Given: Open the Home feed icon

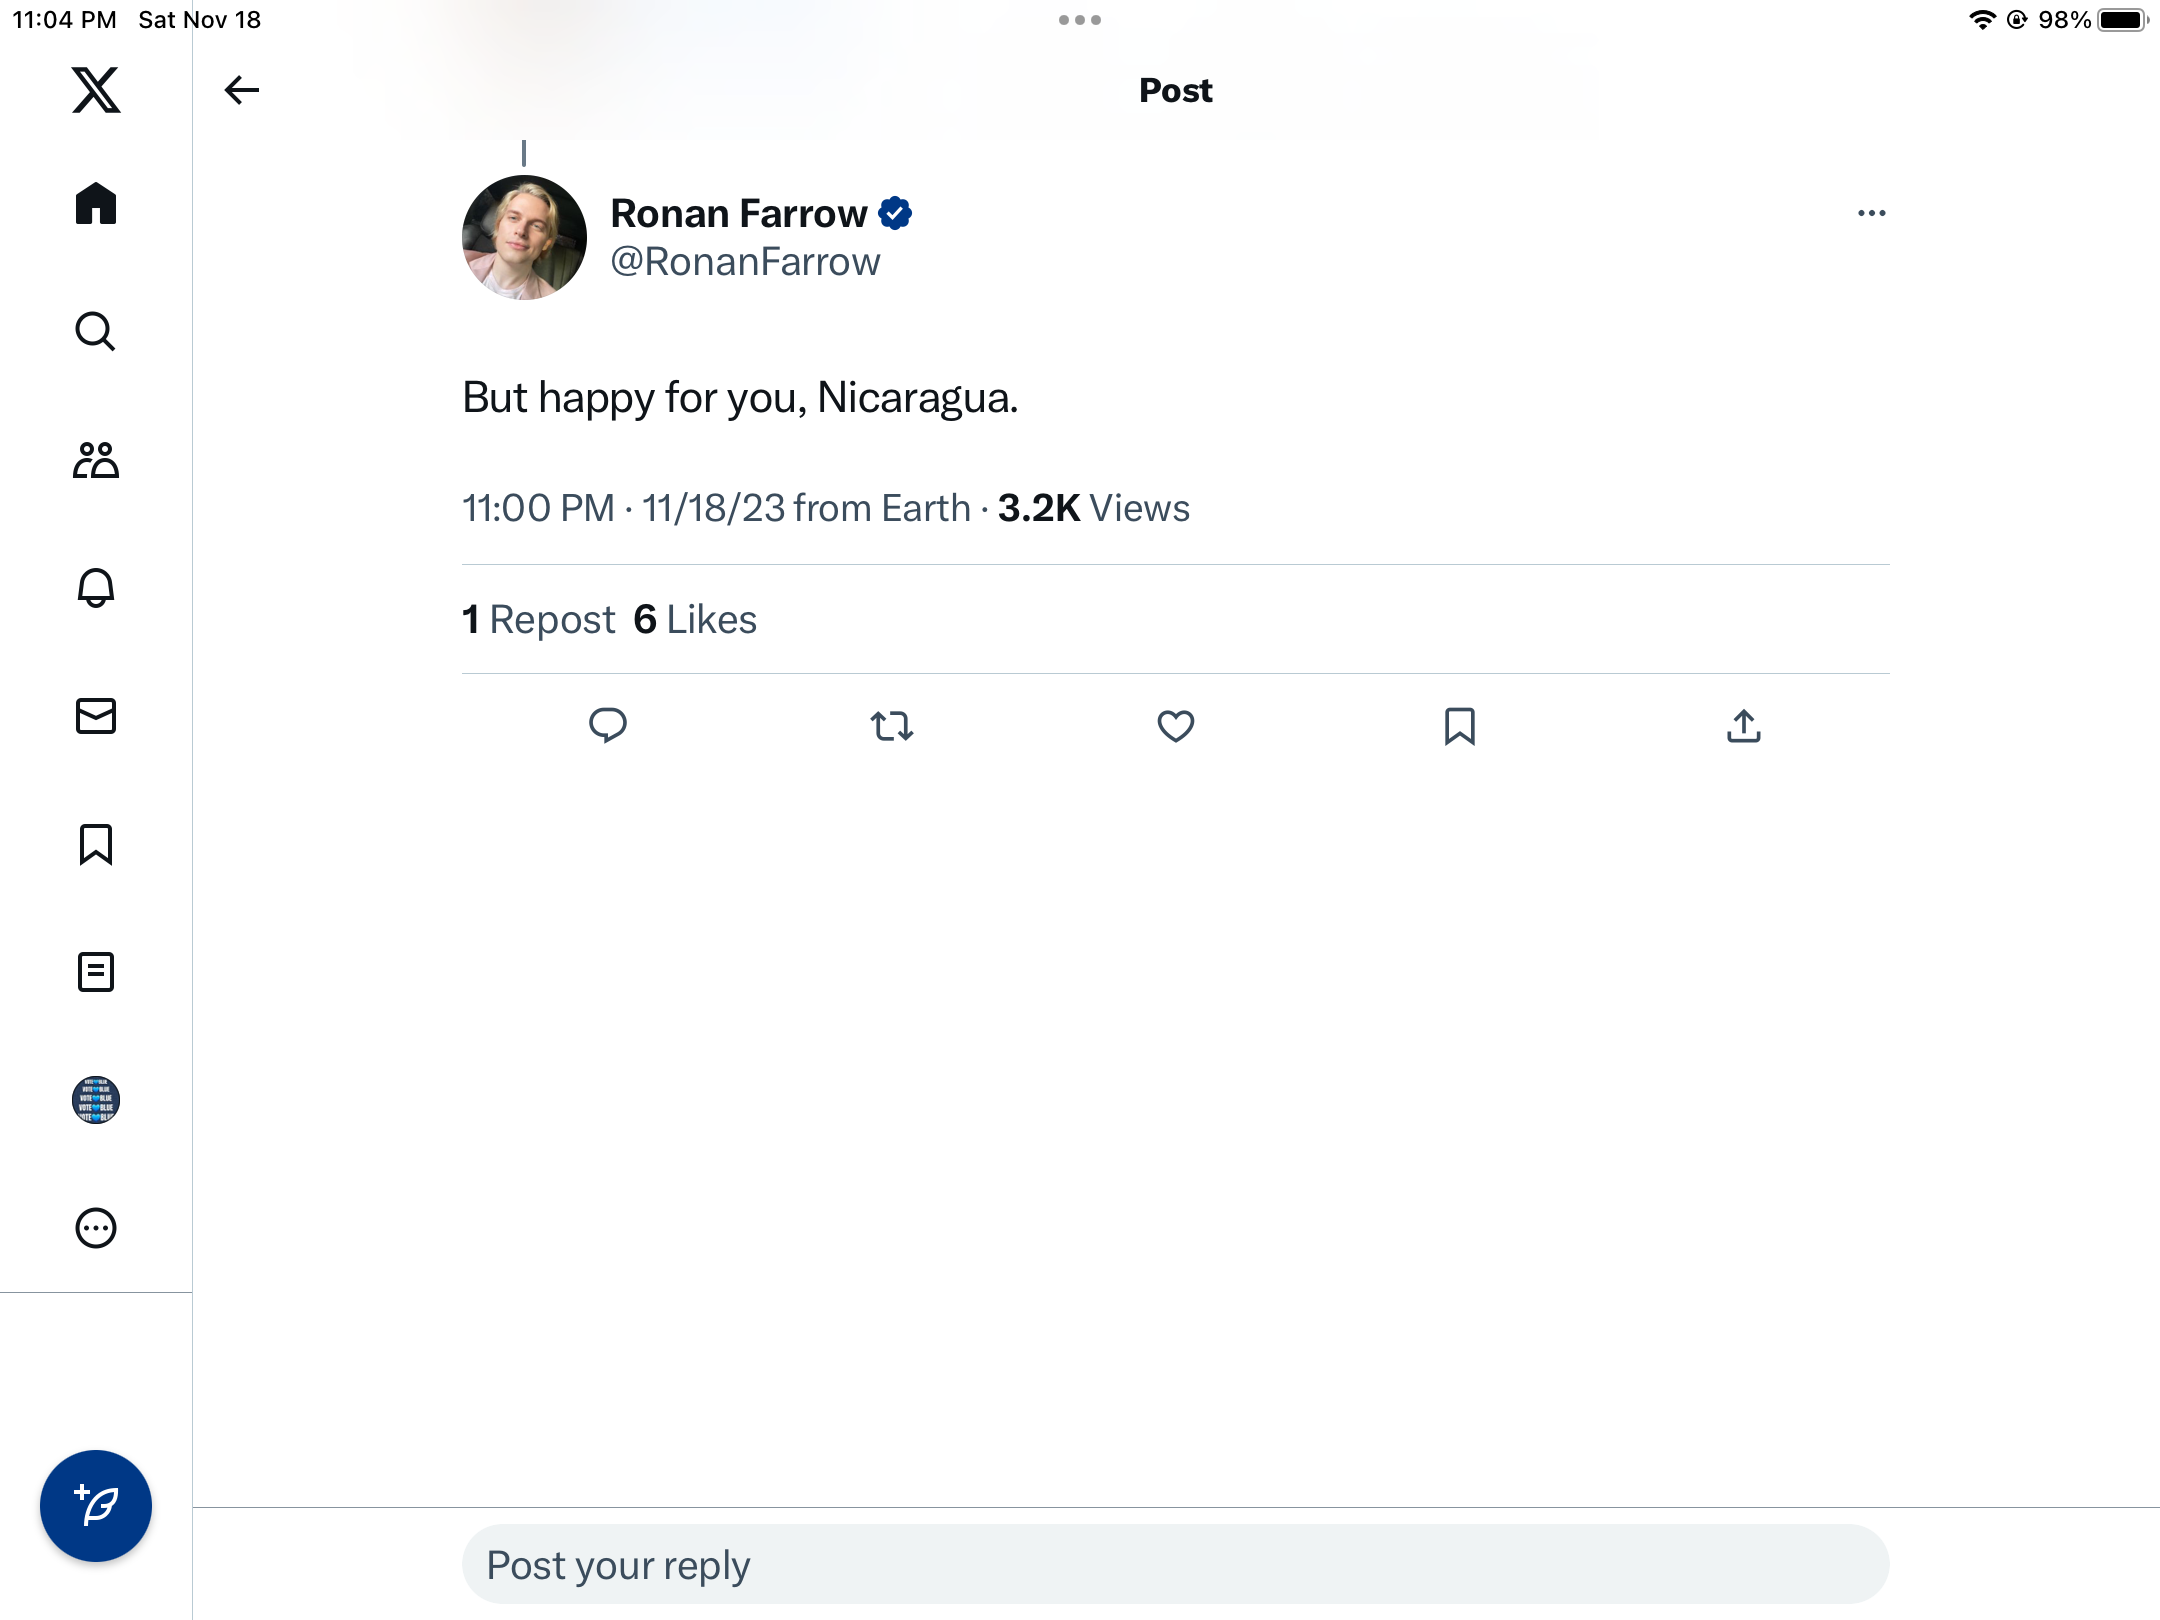Looking at the screenshot, I should [x=96, y=204].
